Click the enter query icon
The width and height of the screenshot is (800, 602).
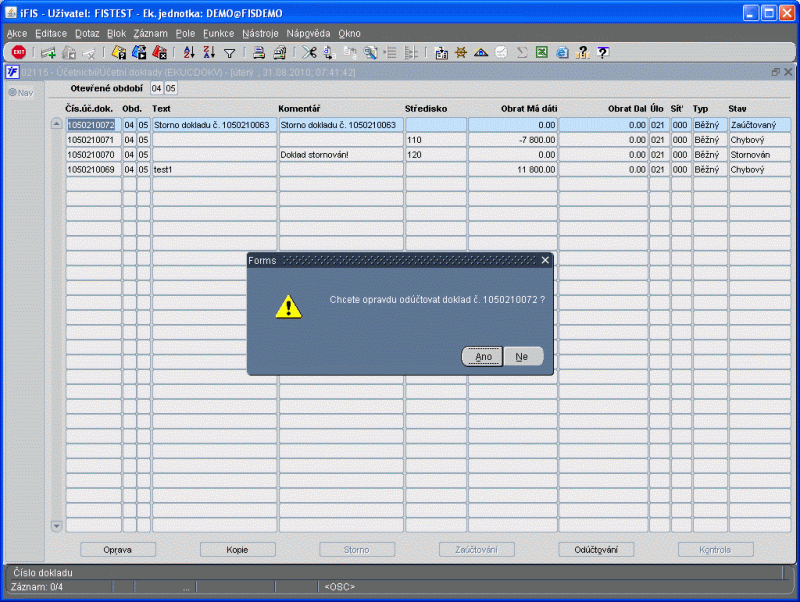[x=119, y=52]
